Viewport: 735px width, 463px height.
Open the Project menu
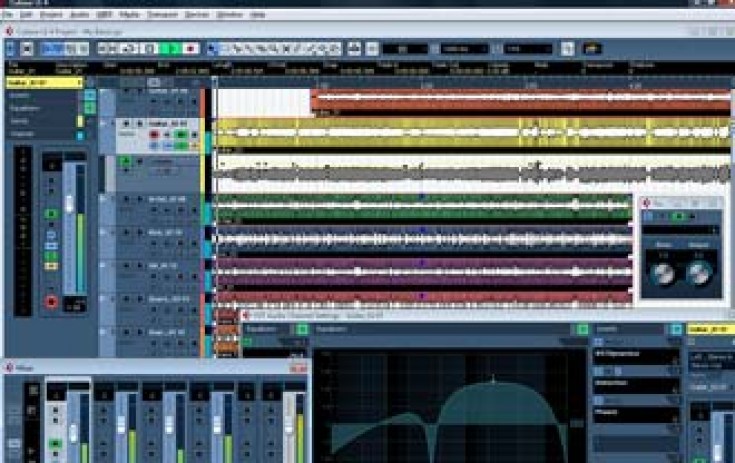click(x=51, y=15)
